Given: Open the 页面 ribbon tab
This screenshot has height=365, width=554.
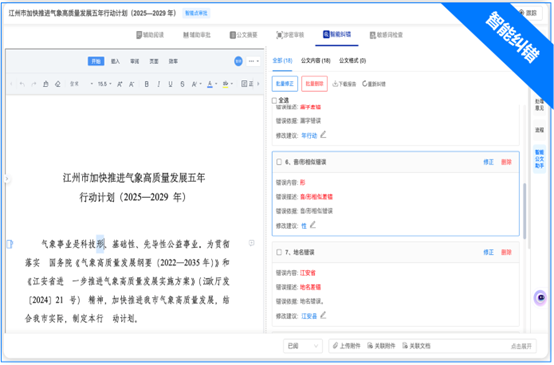Looking at the screenshot, I should pos(154,61).
